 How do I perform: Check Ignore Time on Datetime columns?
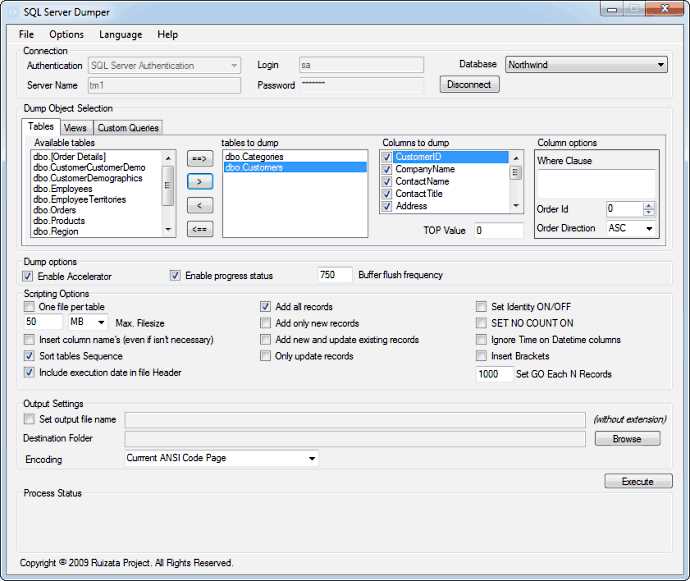click(481, 339)
